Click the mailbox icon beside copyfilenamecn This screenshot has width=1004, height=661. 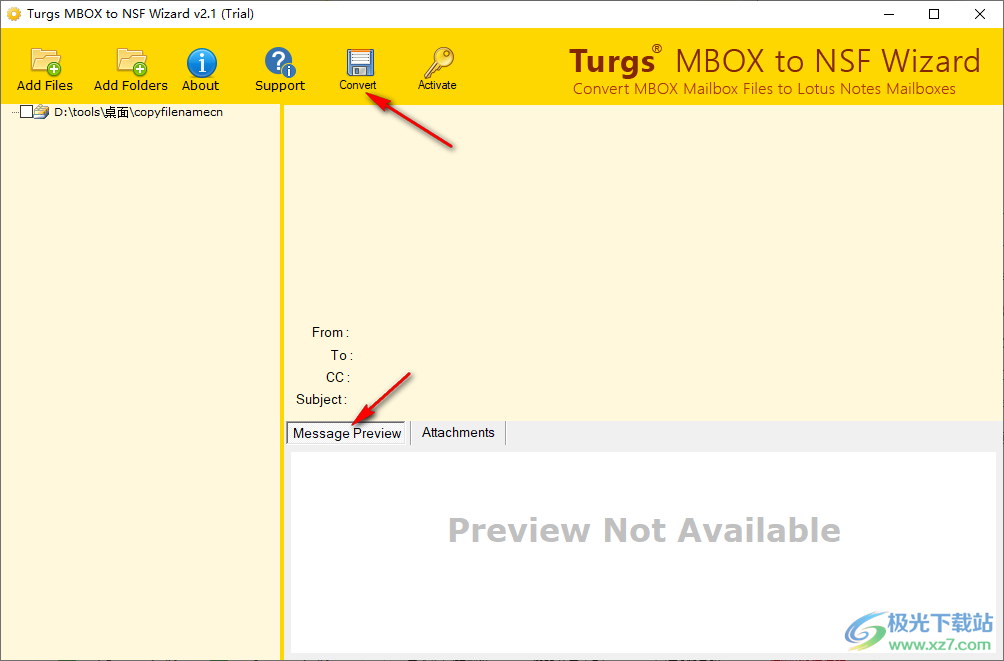42,112
